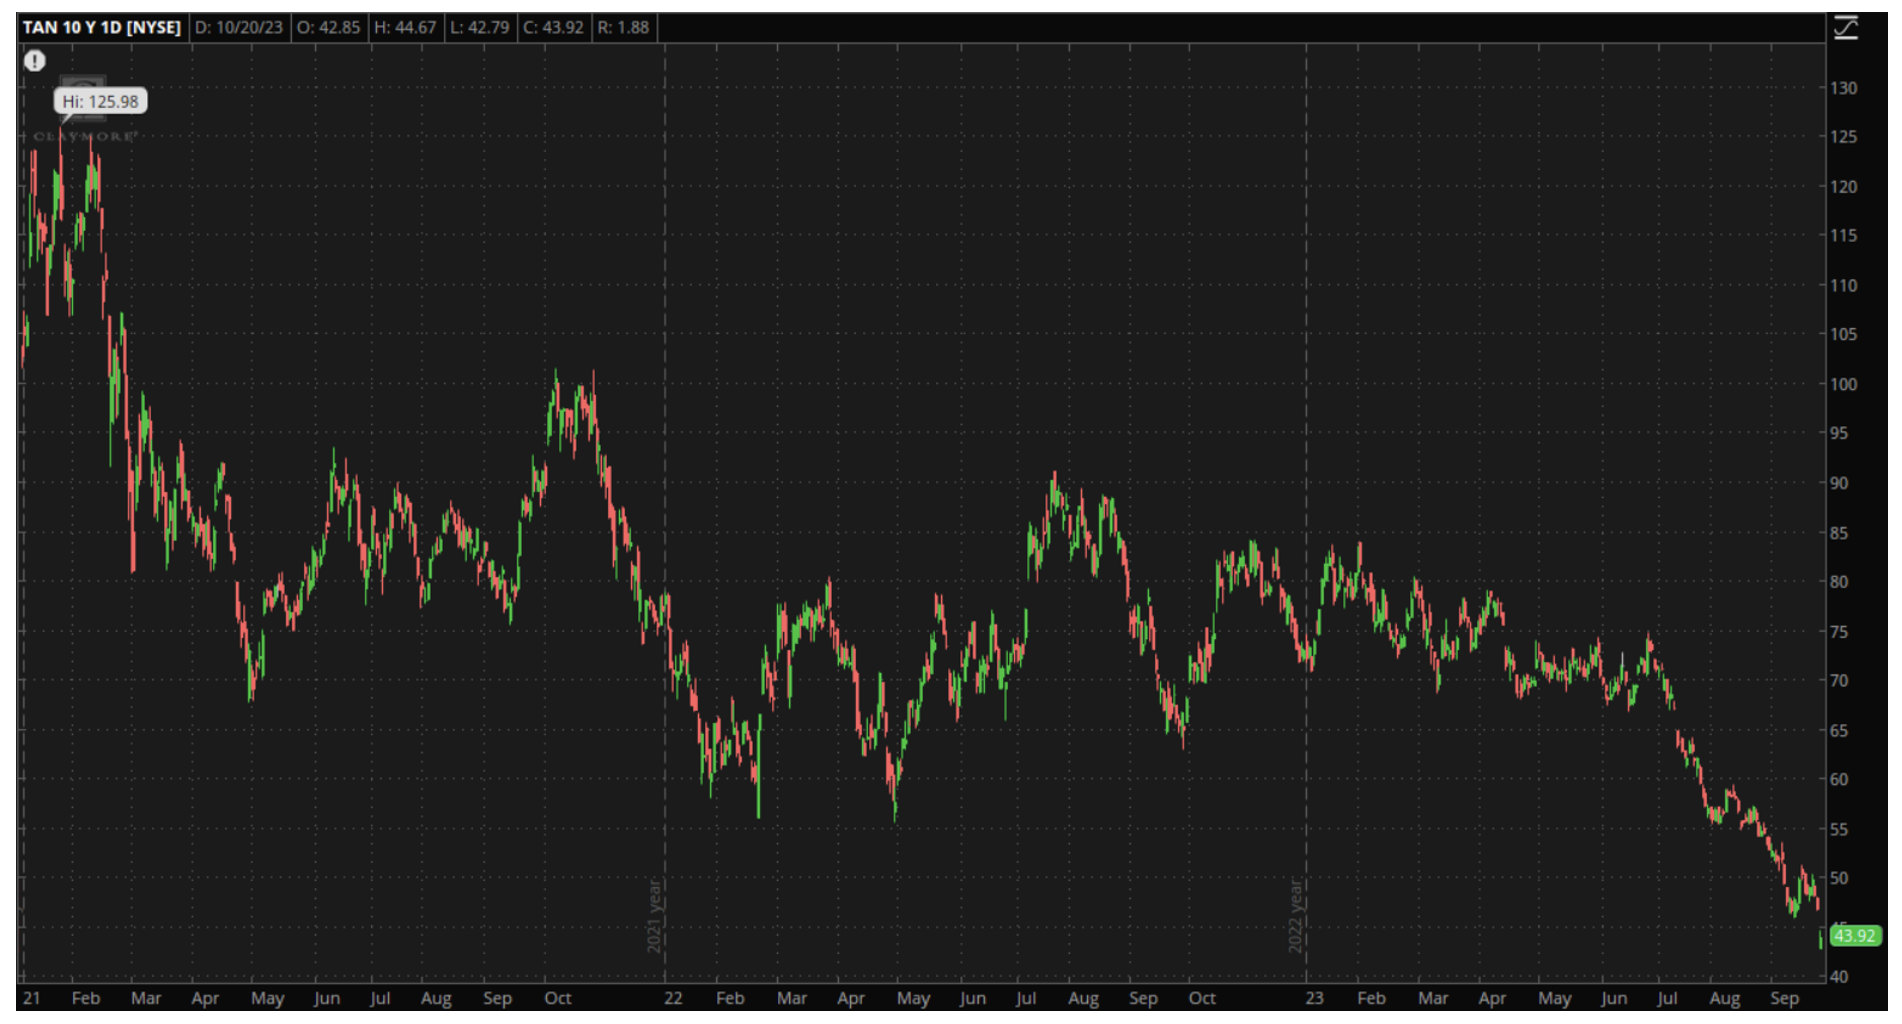Click the high value H: 44.67

(405, 27)
